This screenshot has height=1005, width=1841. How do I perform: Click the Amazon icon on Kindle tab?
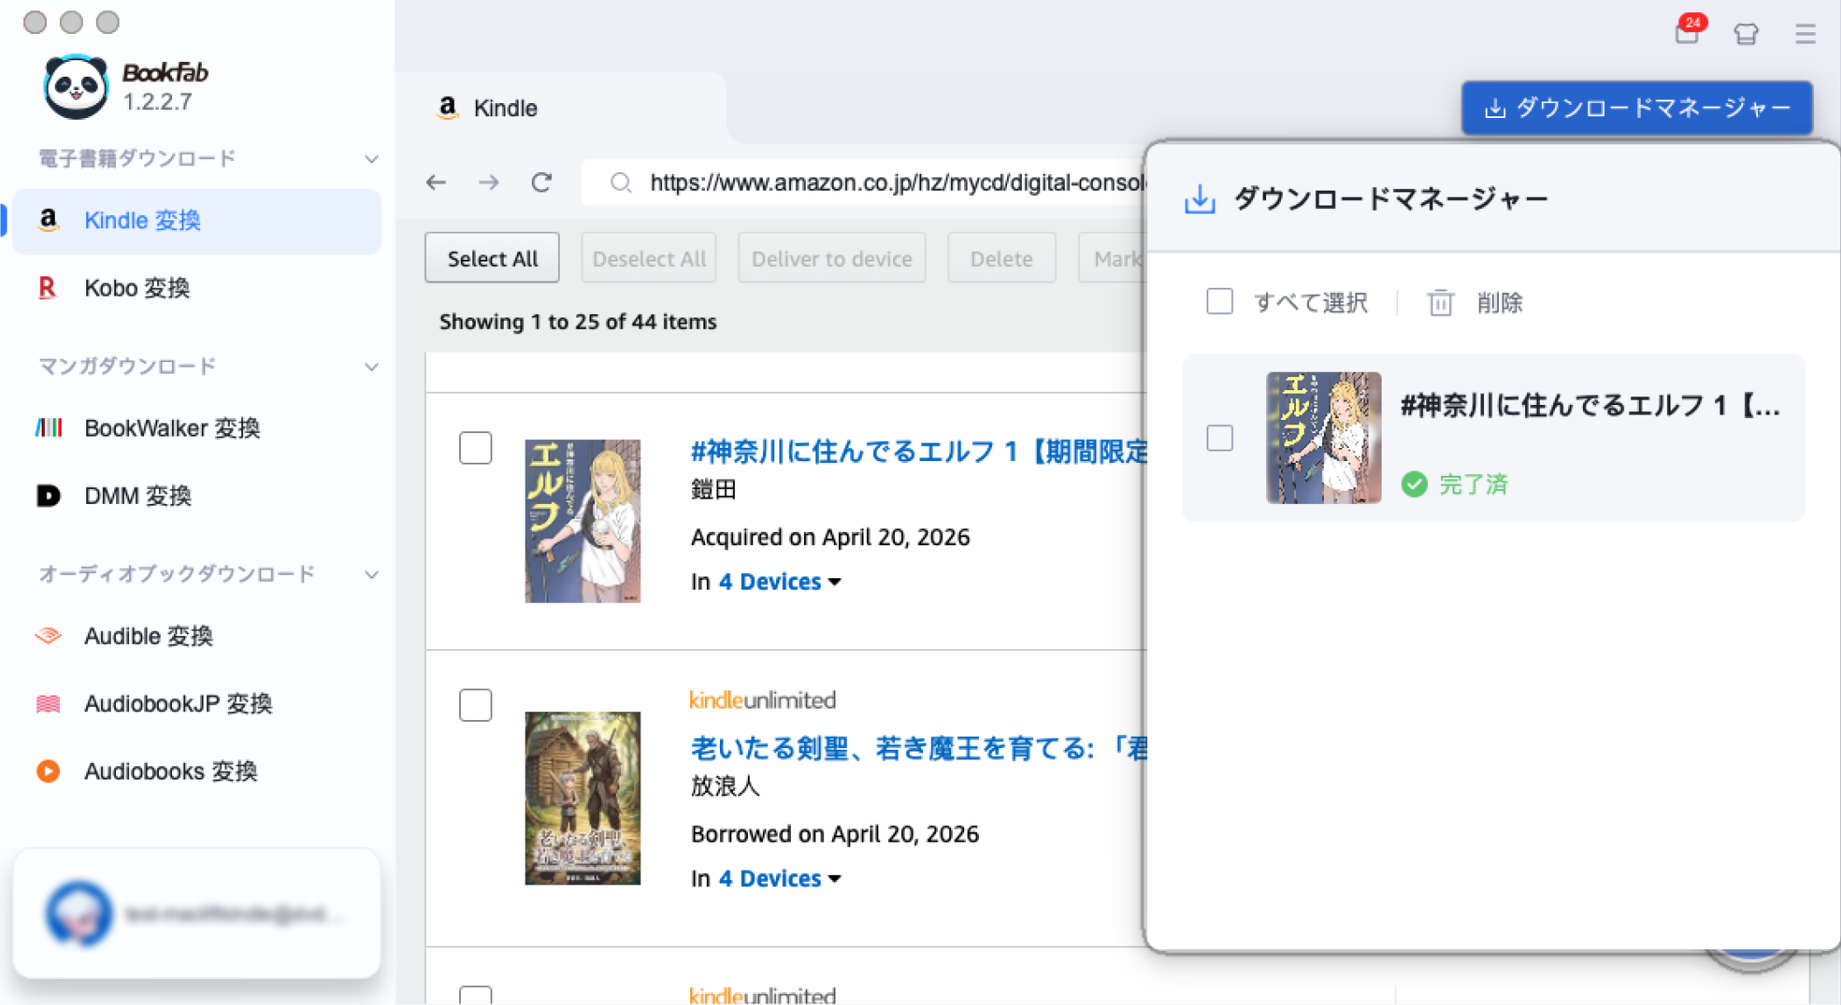(x=448, y=107)
